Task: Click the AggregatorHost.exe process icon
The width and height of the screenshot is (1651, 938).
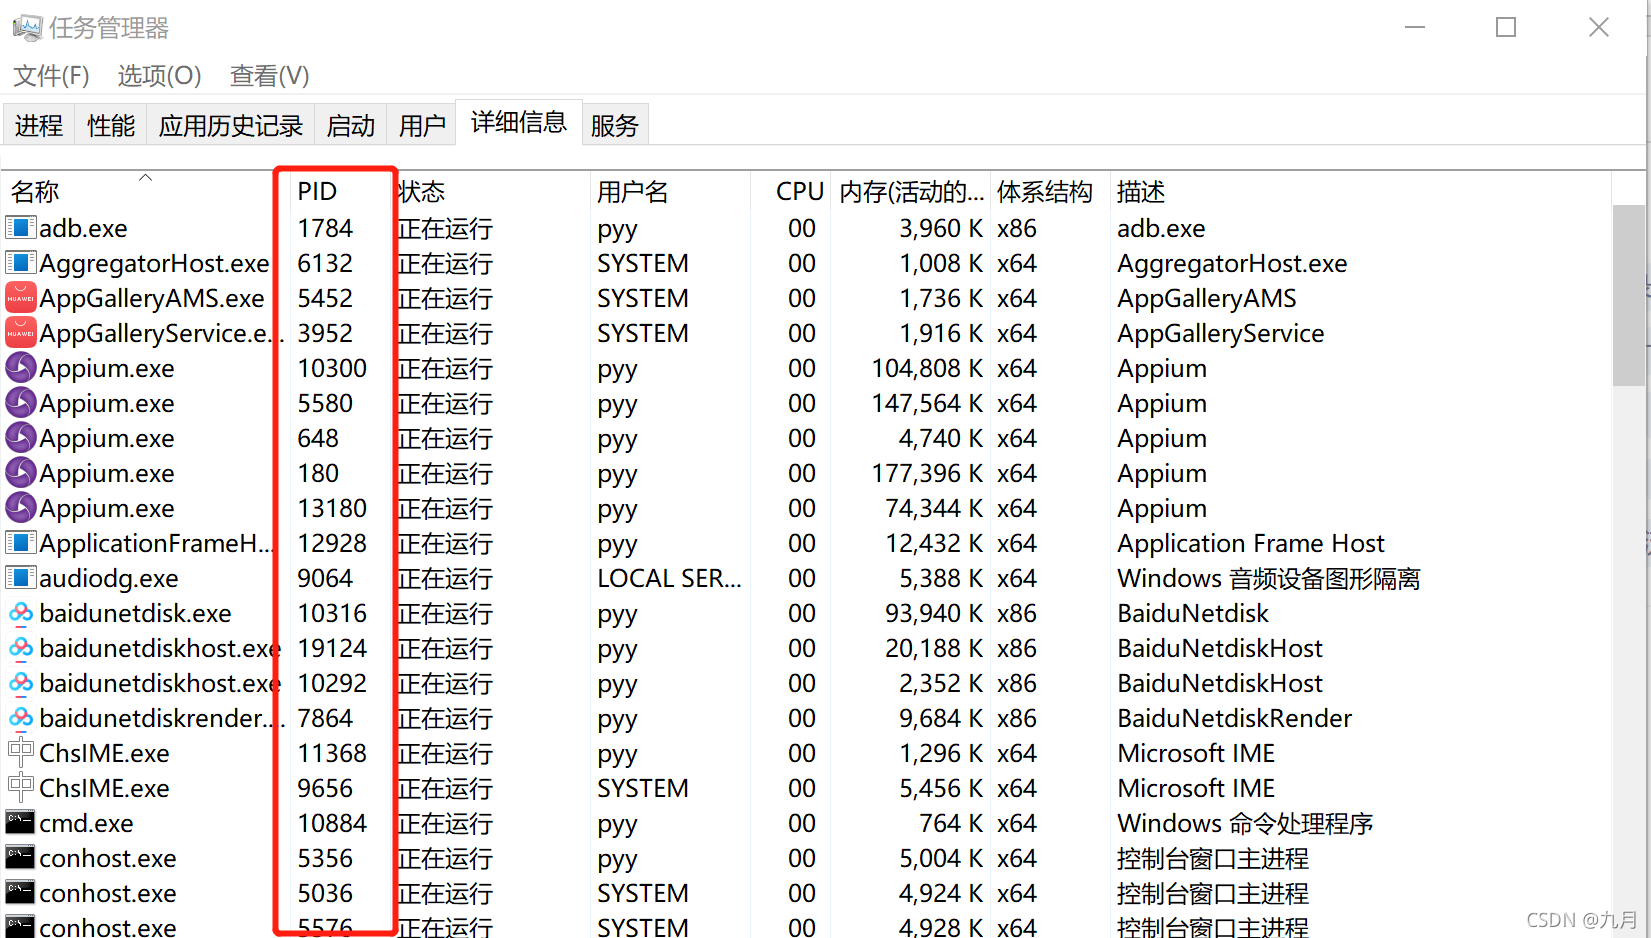Action: (x=21, y=263)
